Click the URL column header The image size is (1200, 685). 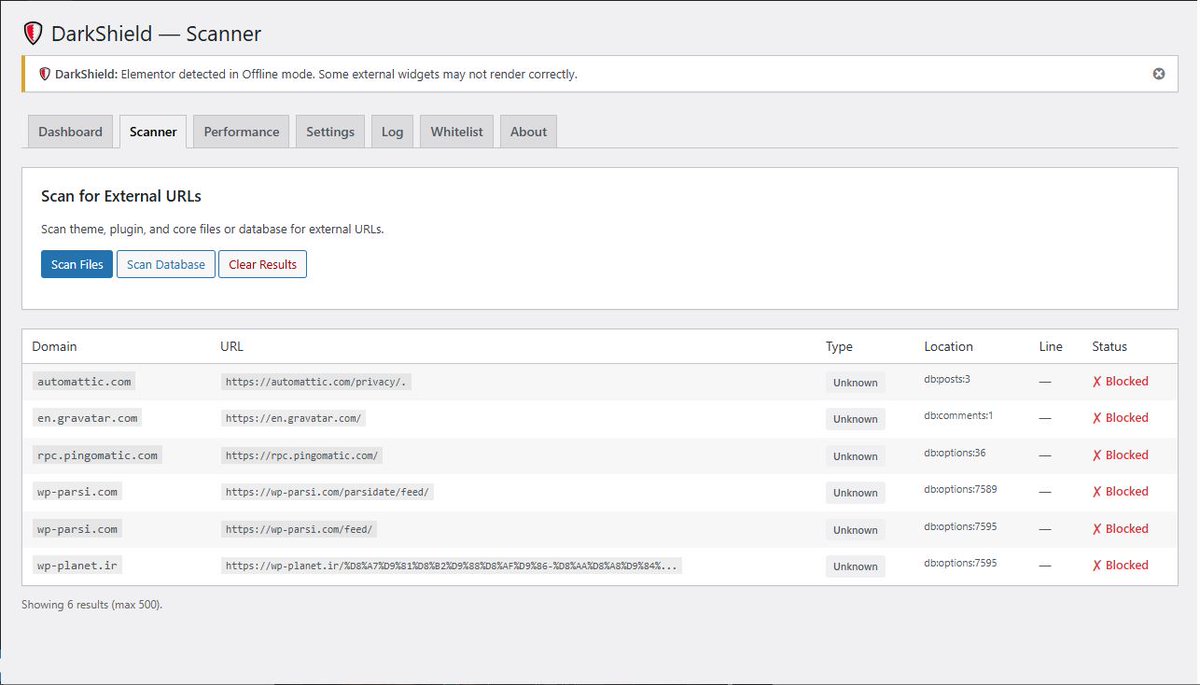pyautogui.click(x=231, y=346)
